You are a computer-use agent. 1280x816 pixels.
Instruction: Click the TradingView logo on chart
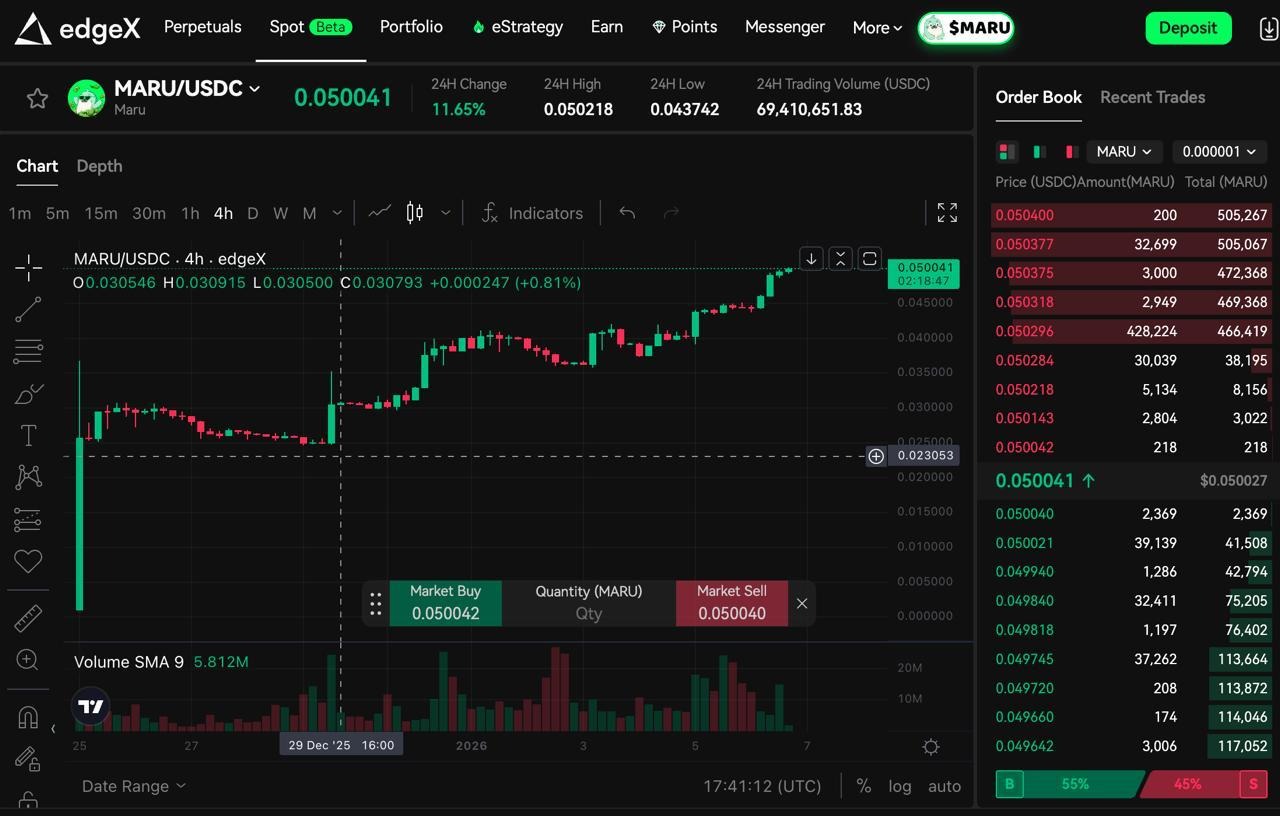click(x=91, y=706)
